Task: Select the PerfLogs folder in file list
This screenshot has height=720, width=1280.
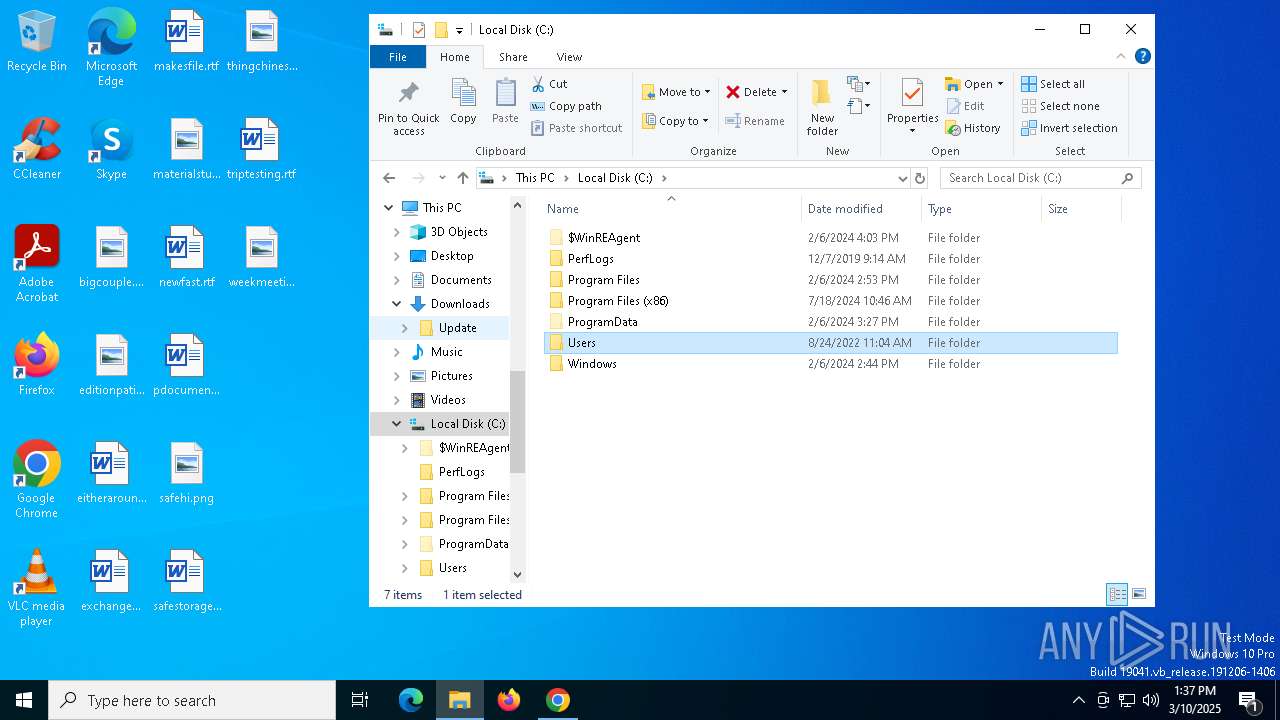Action: 831,259
